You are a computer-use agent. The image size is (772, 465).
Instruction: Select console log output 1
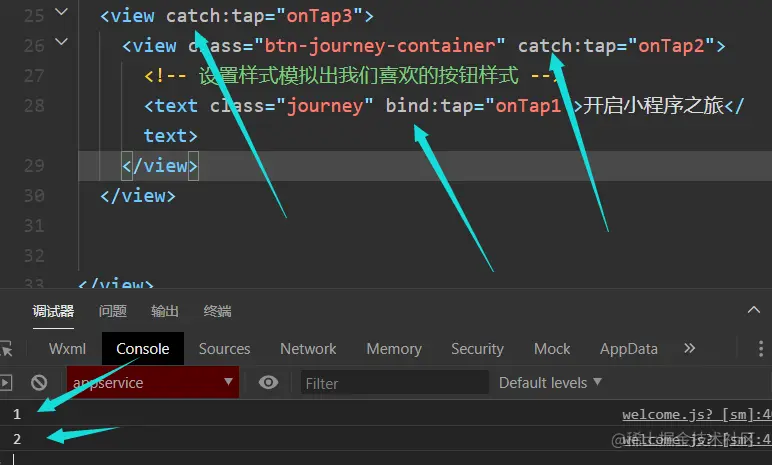point(17,414)
